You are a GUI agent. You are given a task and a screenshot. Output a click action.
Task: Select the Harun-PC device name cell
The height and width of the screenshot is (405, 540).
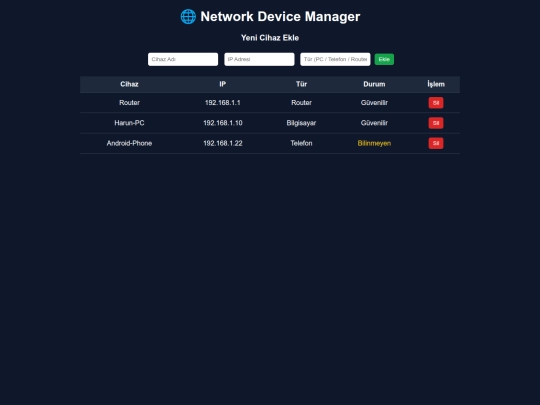pyautogui.click(x=129, y=123)
